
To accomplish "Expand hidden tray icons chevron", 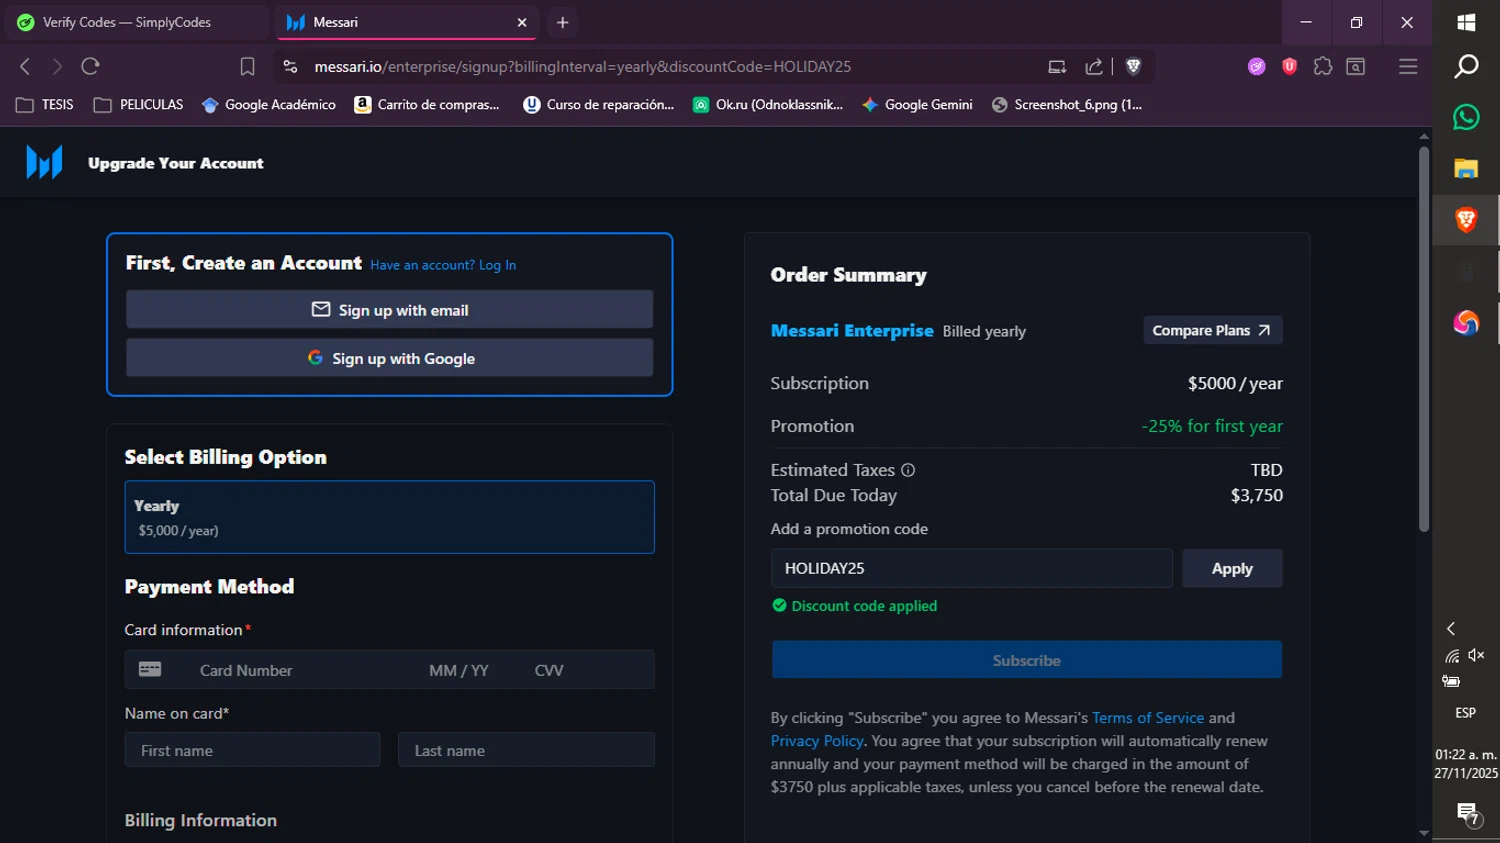I will click(x=1451, y=628).
